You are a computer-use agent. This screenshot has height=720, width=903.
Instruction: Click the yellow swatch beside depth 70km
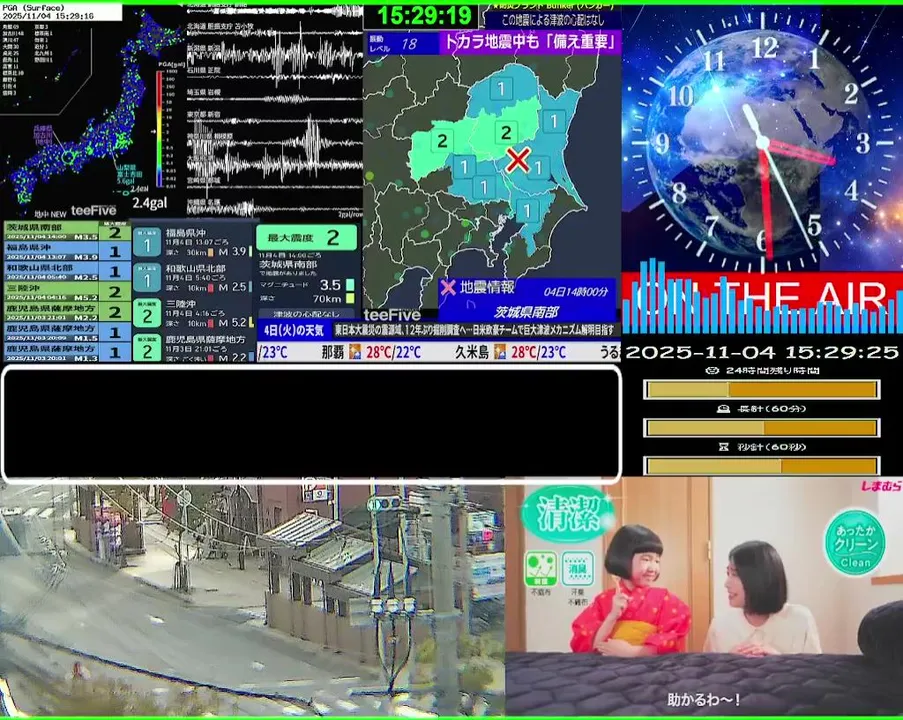click(350, 298)
